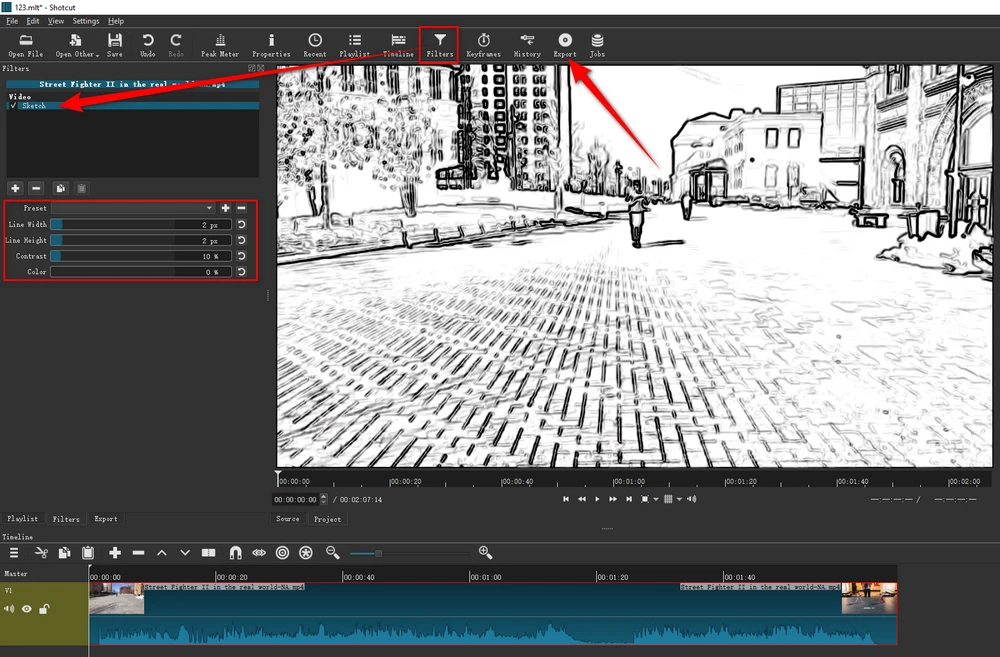The width and height of the screenshot is (1000, 657).
Task: Switch to the Playlist tab
Action: coord(22,519)
